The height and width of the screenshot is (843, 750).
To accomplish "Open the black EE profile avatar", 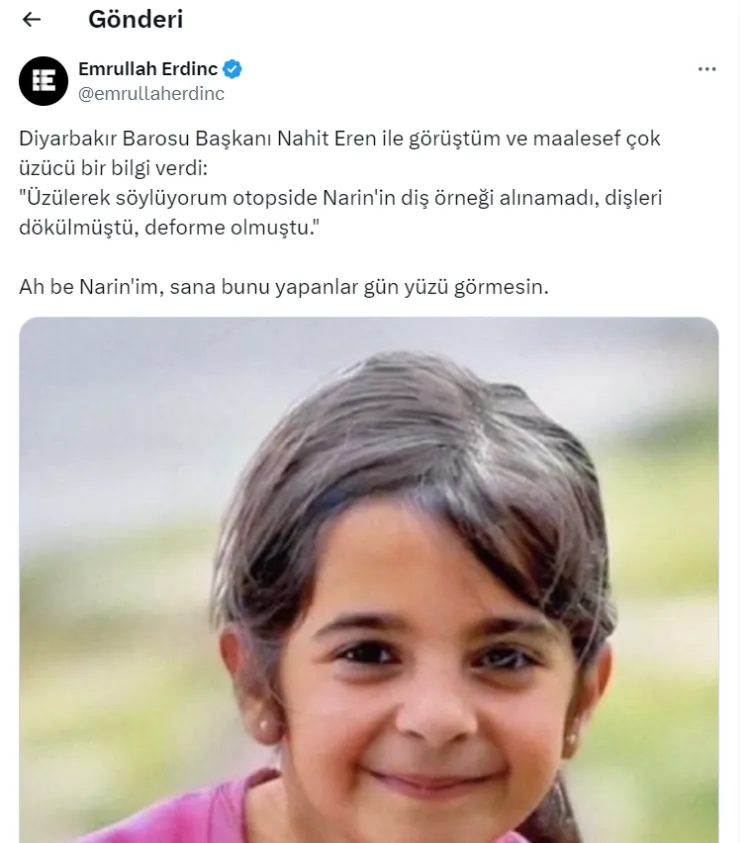I will 44,81.
